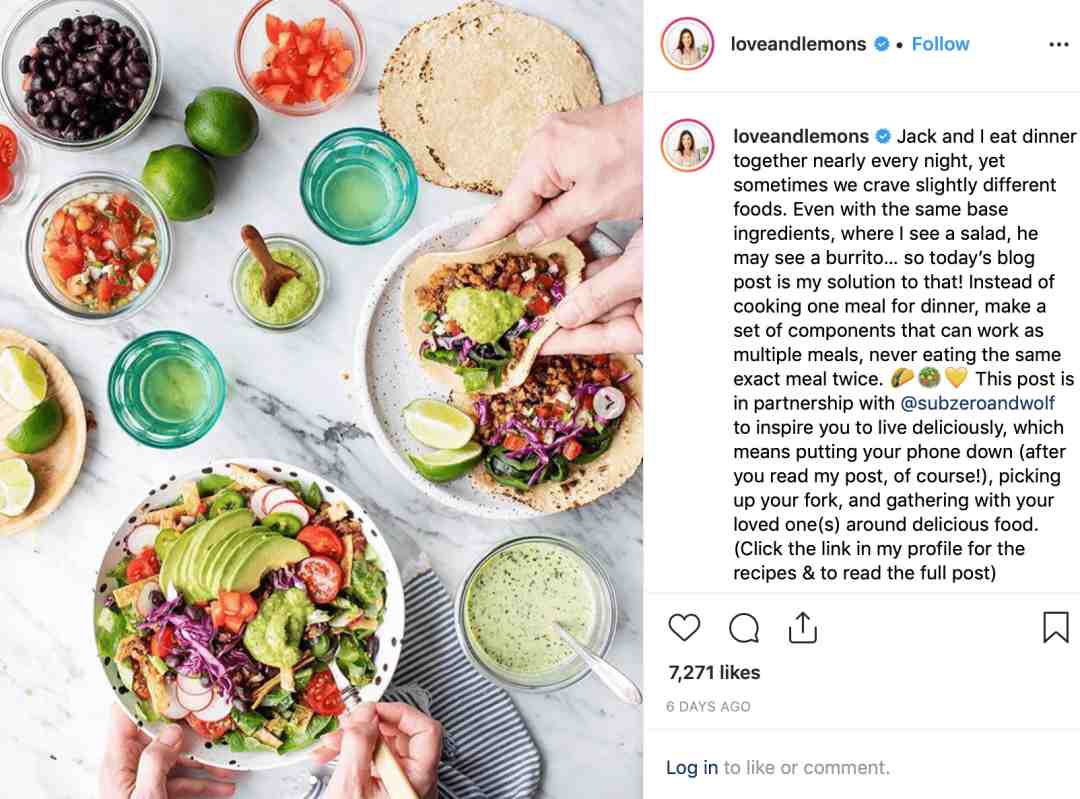The height and width of the screenshot is (799, 1080).
Task: Share the post using the share arrow icon
Action: point(802,627)
